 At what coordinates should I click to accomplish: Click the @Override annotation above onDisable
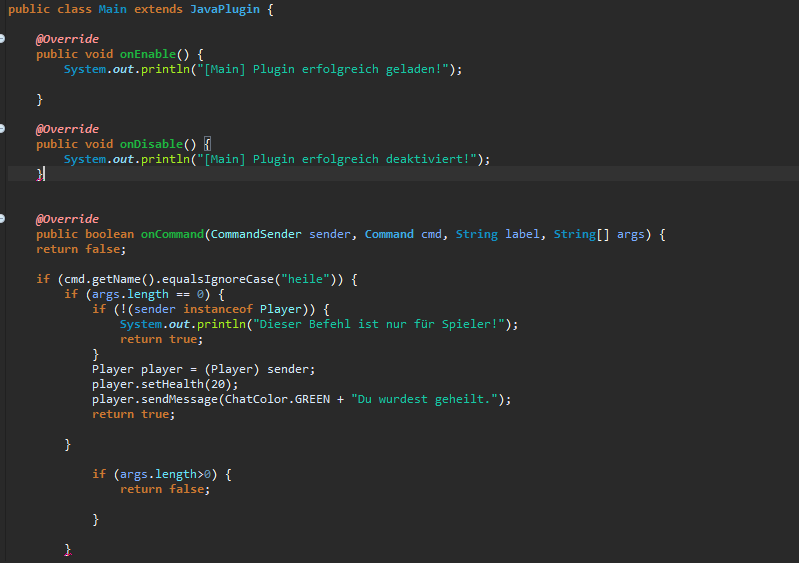67,129
